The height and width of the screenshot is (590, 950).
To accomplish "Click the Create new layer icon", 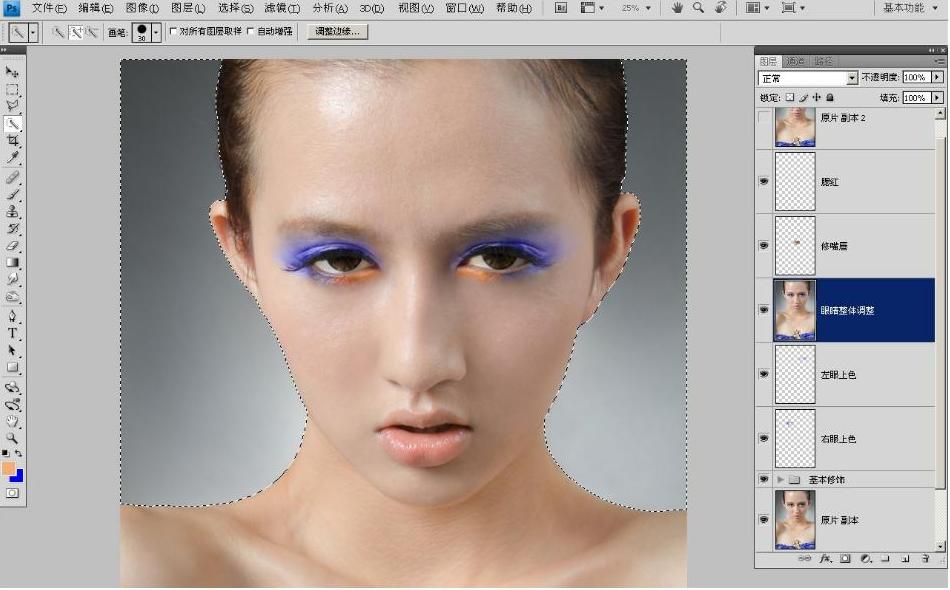I will click(x=905, y=559).
